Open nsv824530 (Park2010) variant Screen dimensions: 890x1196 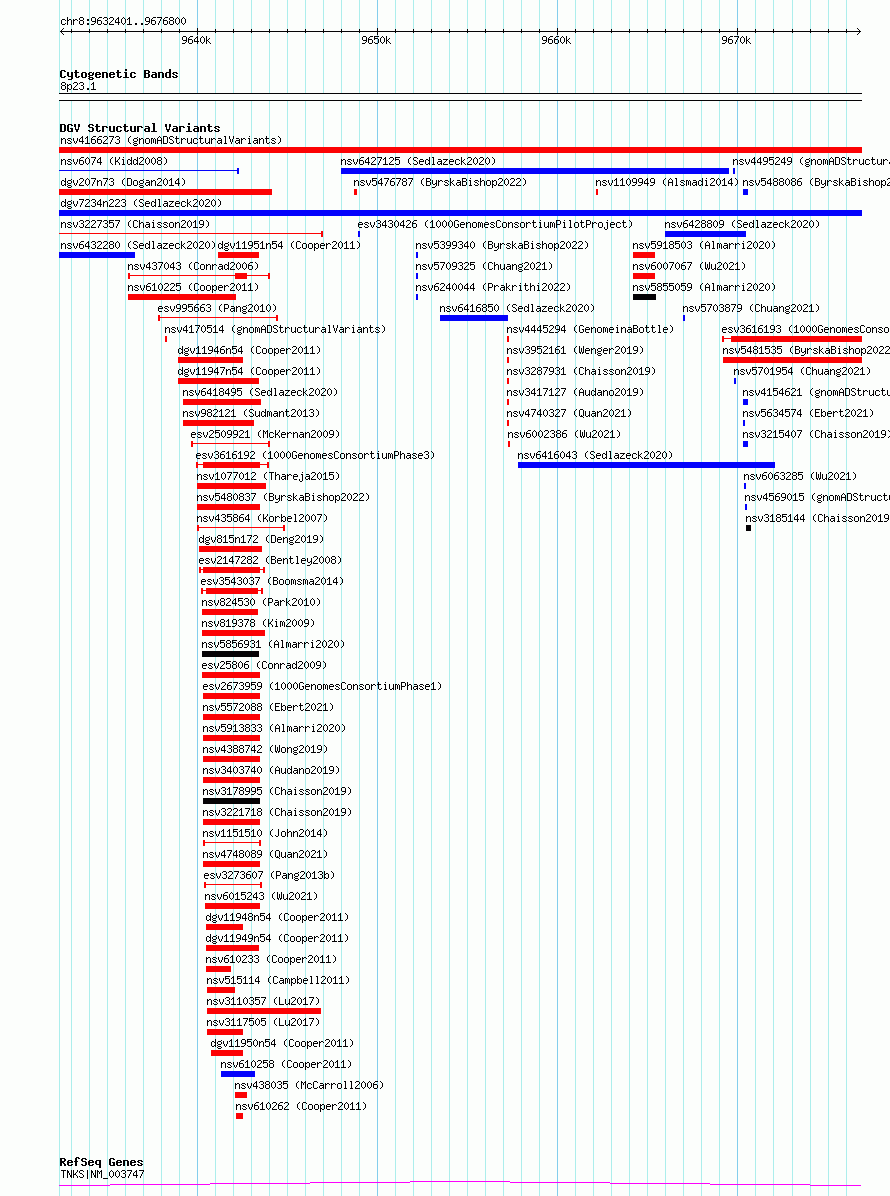tap(262, 603)
